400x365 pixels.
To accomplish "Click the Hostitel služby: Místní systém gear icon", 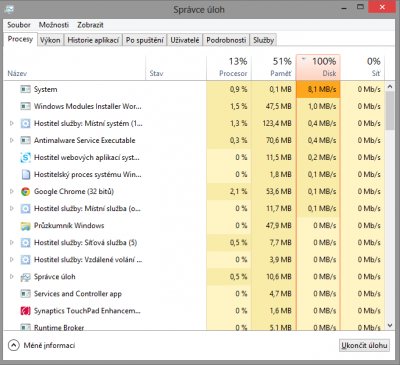I will pyautogui.click(x=25, y=123).
